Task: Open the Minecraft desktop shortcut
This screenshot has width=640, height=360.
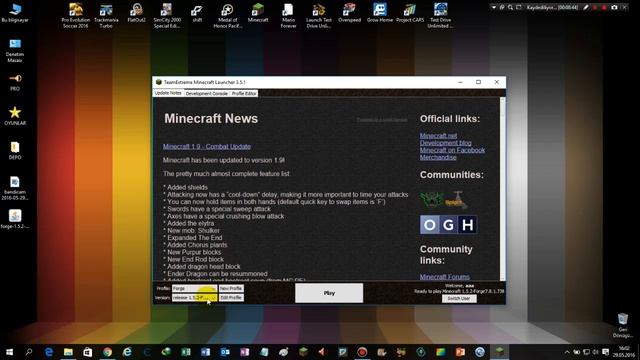Action: (258, 13)
